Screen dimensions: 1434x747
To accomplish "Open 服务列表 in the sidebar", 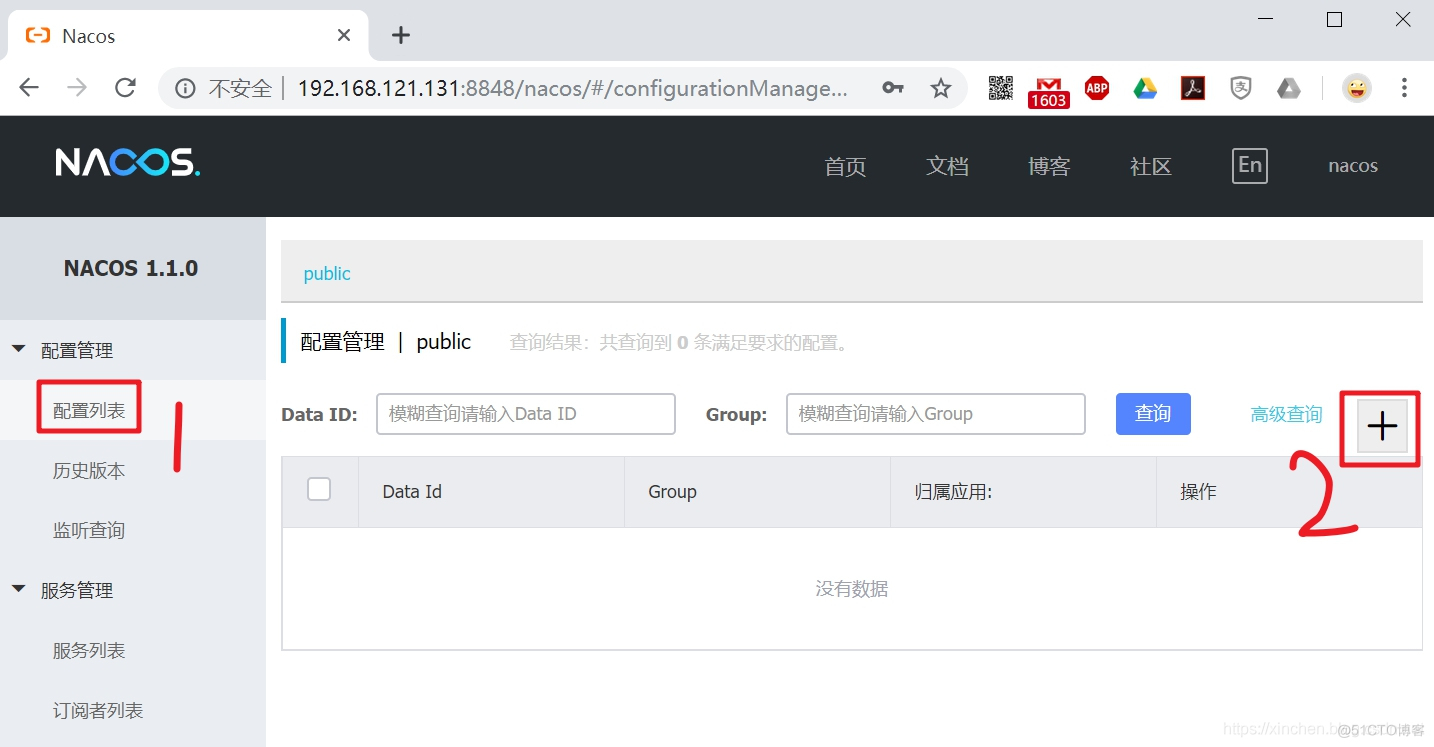I will coord(89,650).
